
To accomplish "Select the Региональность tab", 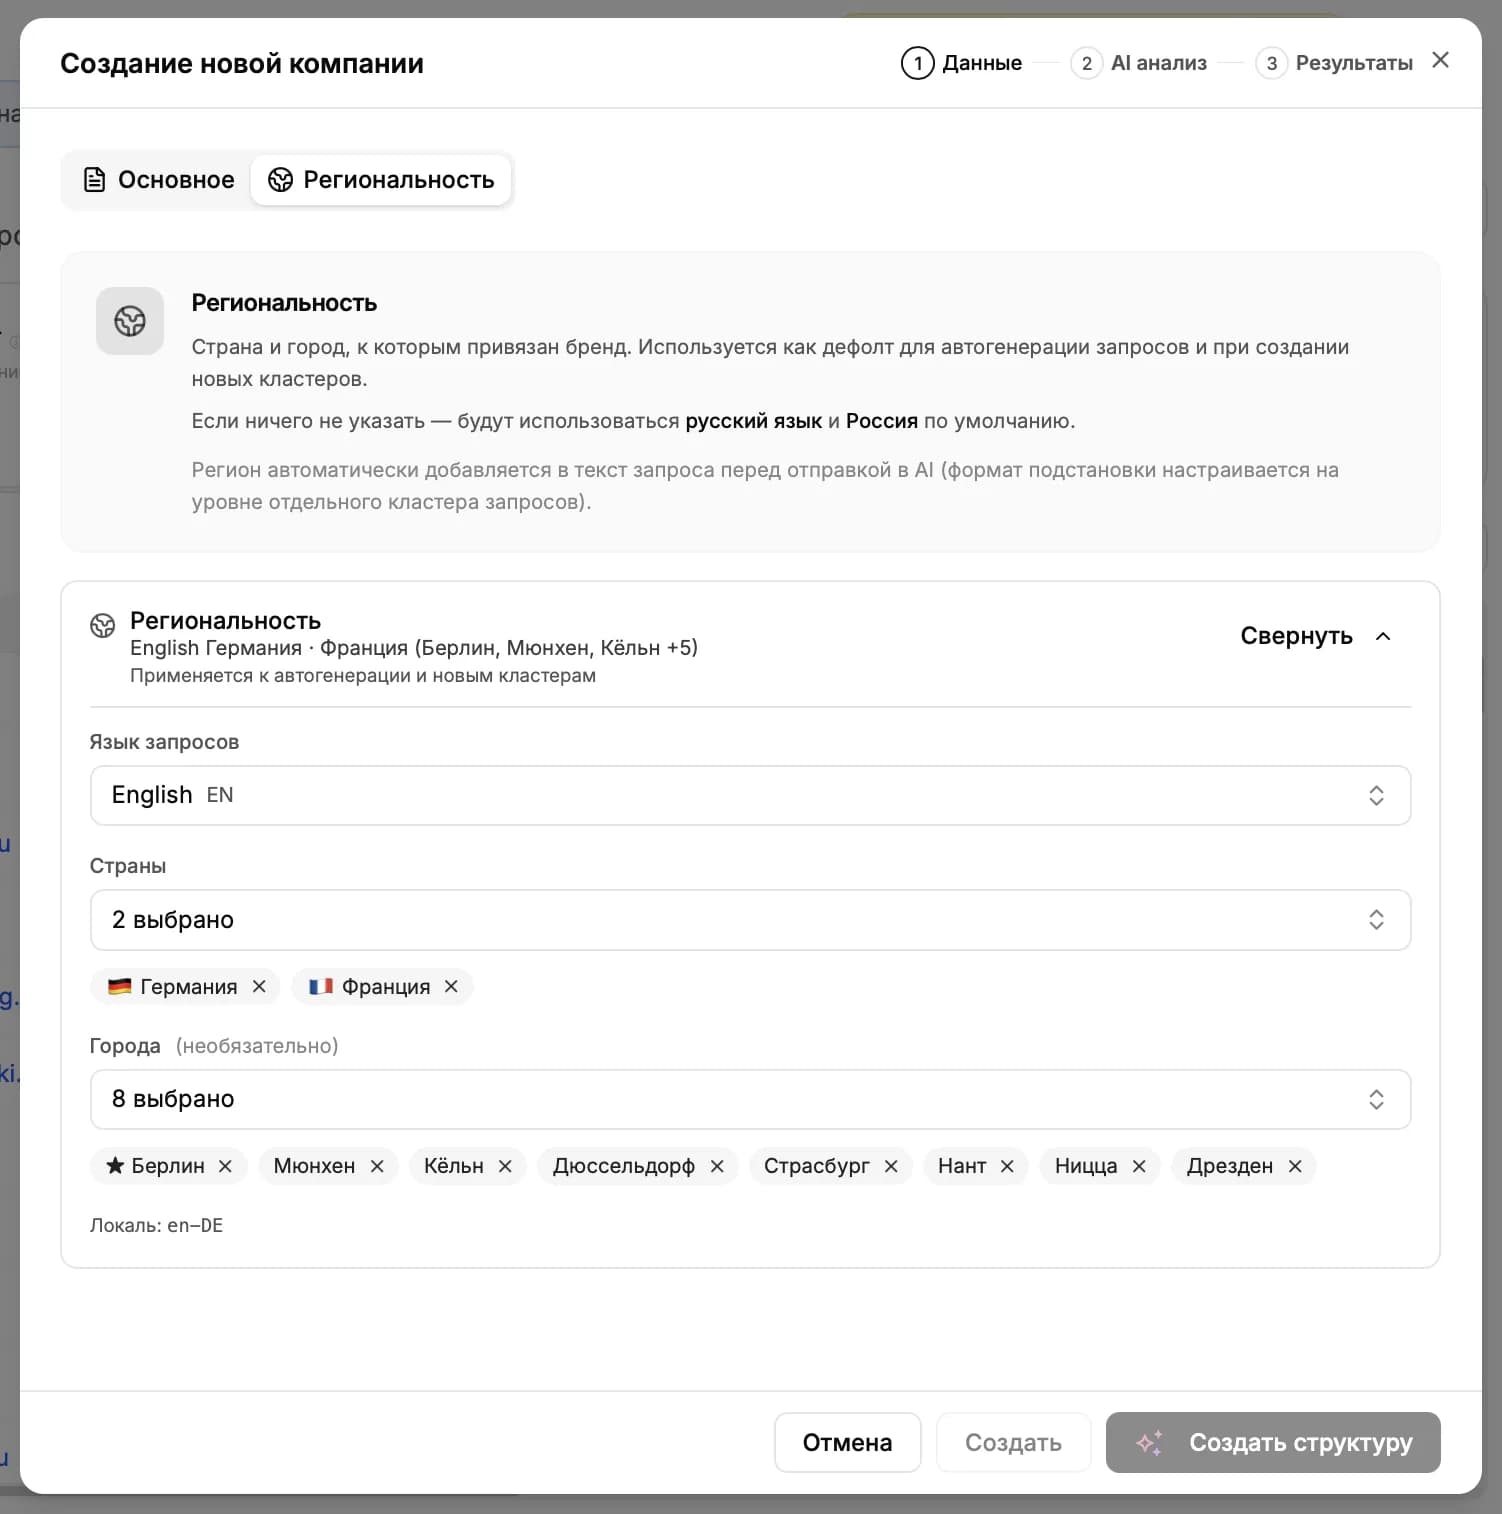I will coord(381,180).
